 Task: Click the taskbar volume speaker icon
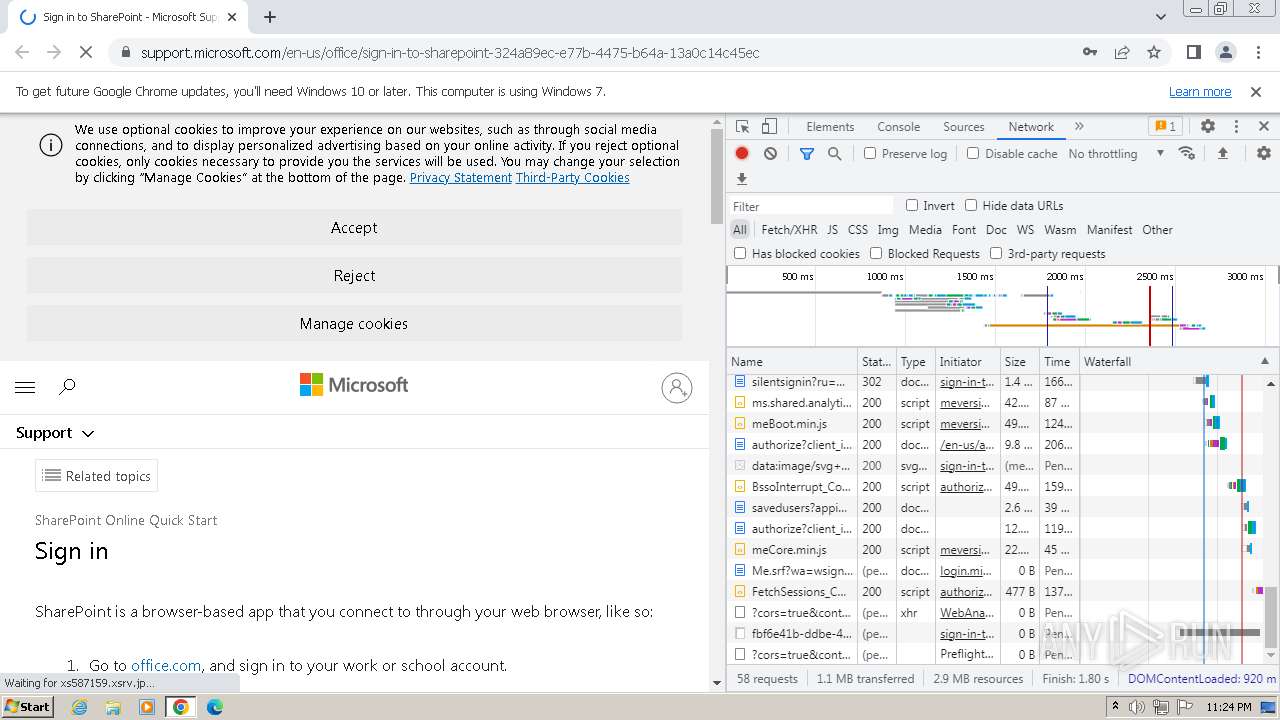click(x=1137, y=707)
